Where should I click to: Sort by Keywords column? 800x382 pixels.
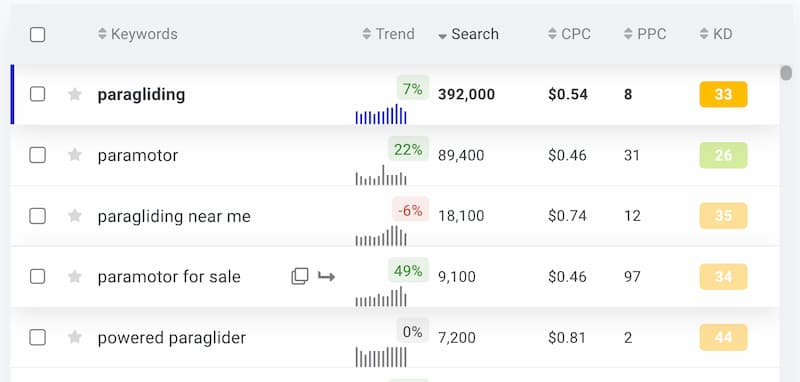138,34
